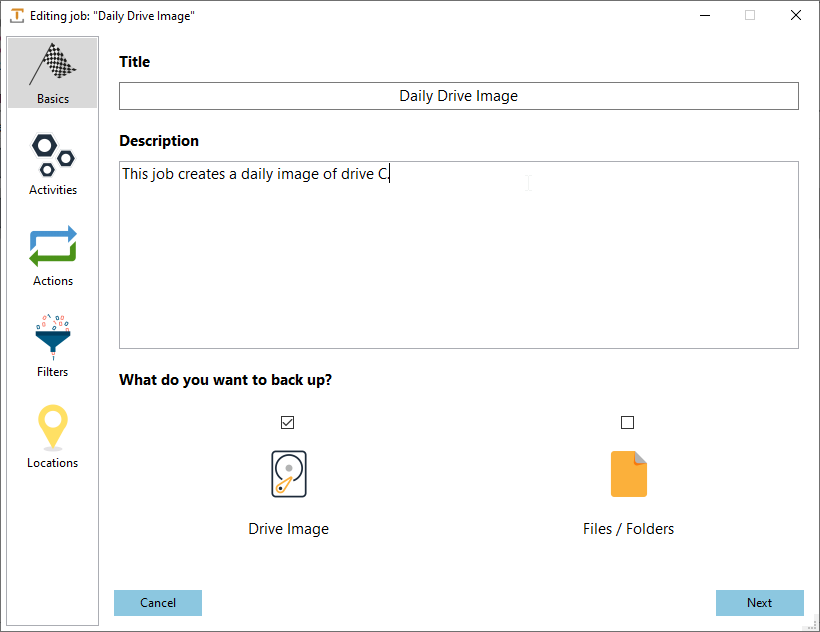The height and width of the screenshot is (632, 820).
Task: Open the Activities gears icon
Action: [52, 155]
